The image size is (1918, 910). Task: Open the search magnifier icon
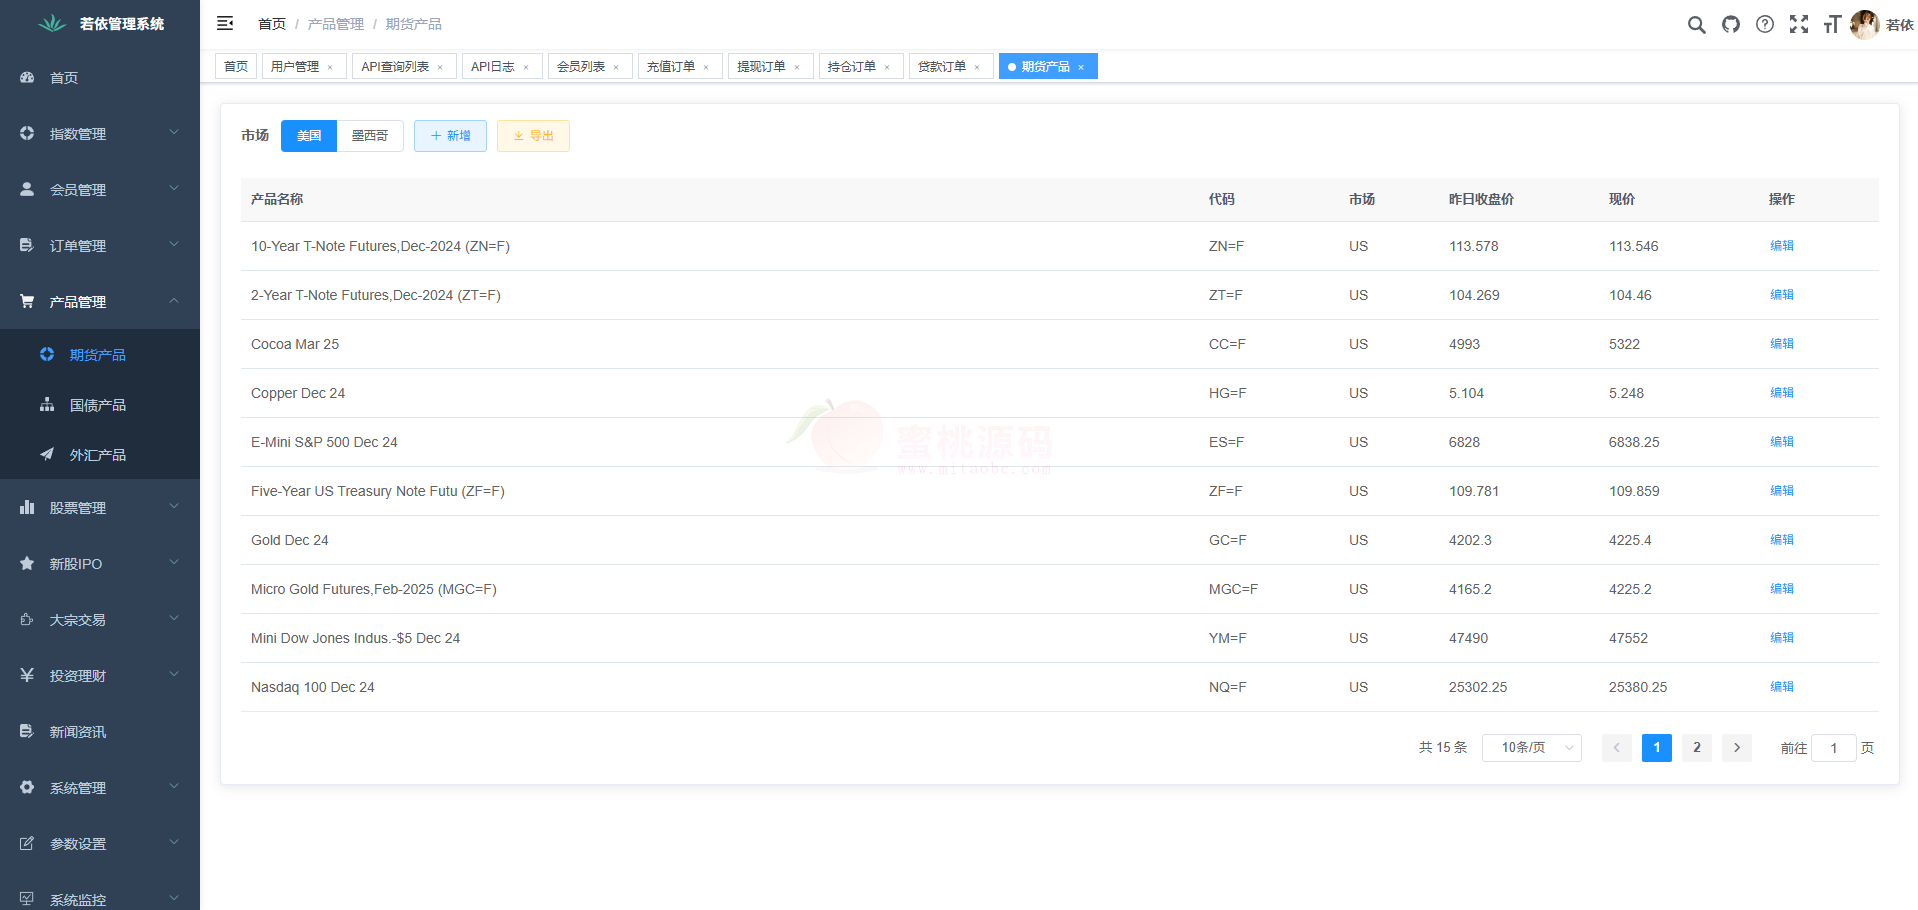[1696, 24]
